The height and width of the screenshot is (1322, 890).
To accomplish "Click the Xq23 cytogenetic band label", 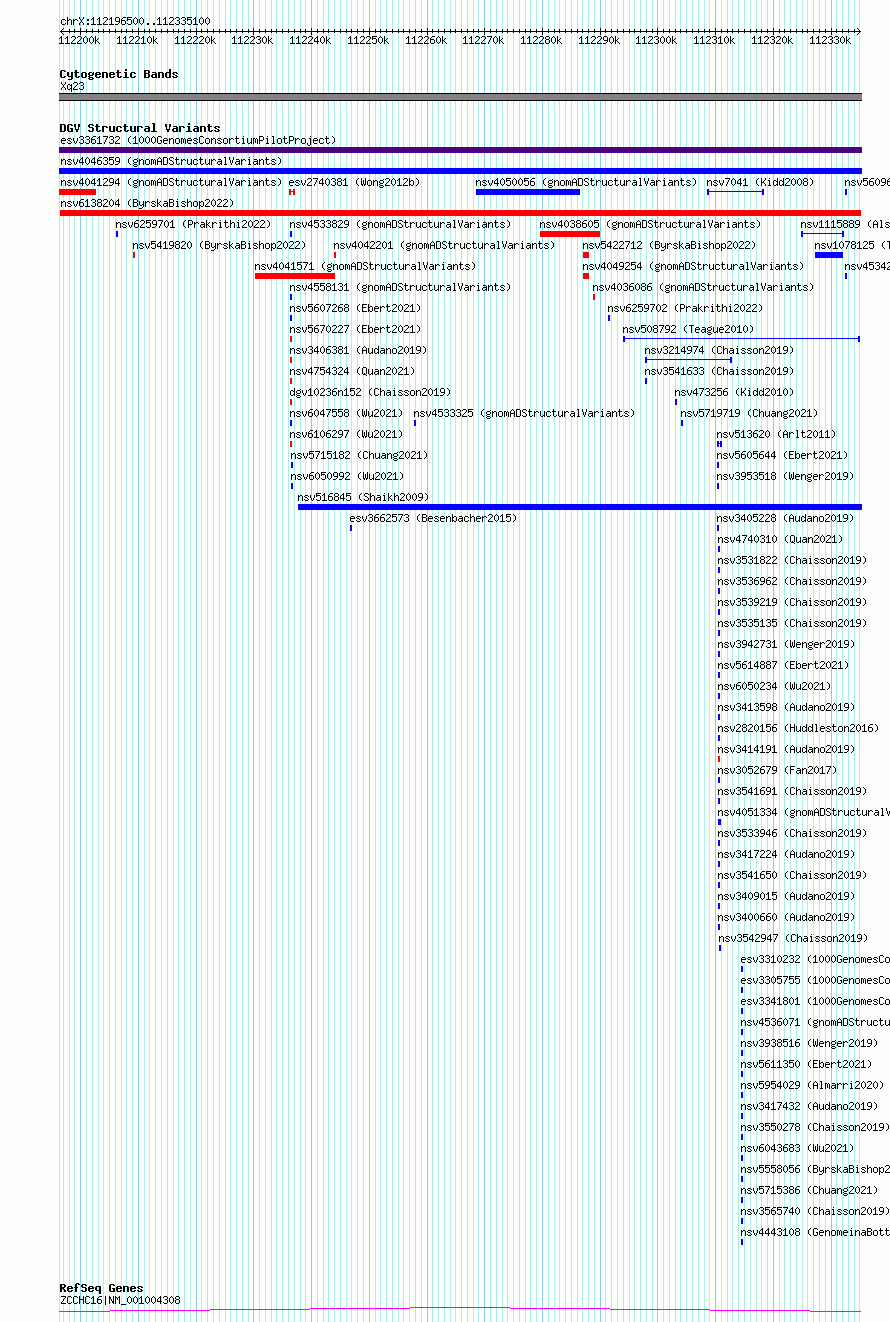I will (72, 87).
